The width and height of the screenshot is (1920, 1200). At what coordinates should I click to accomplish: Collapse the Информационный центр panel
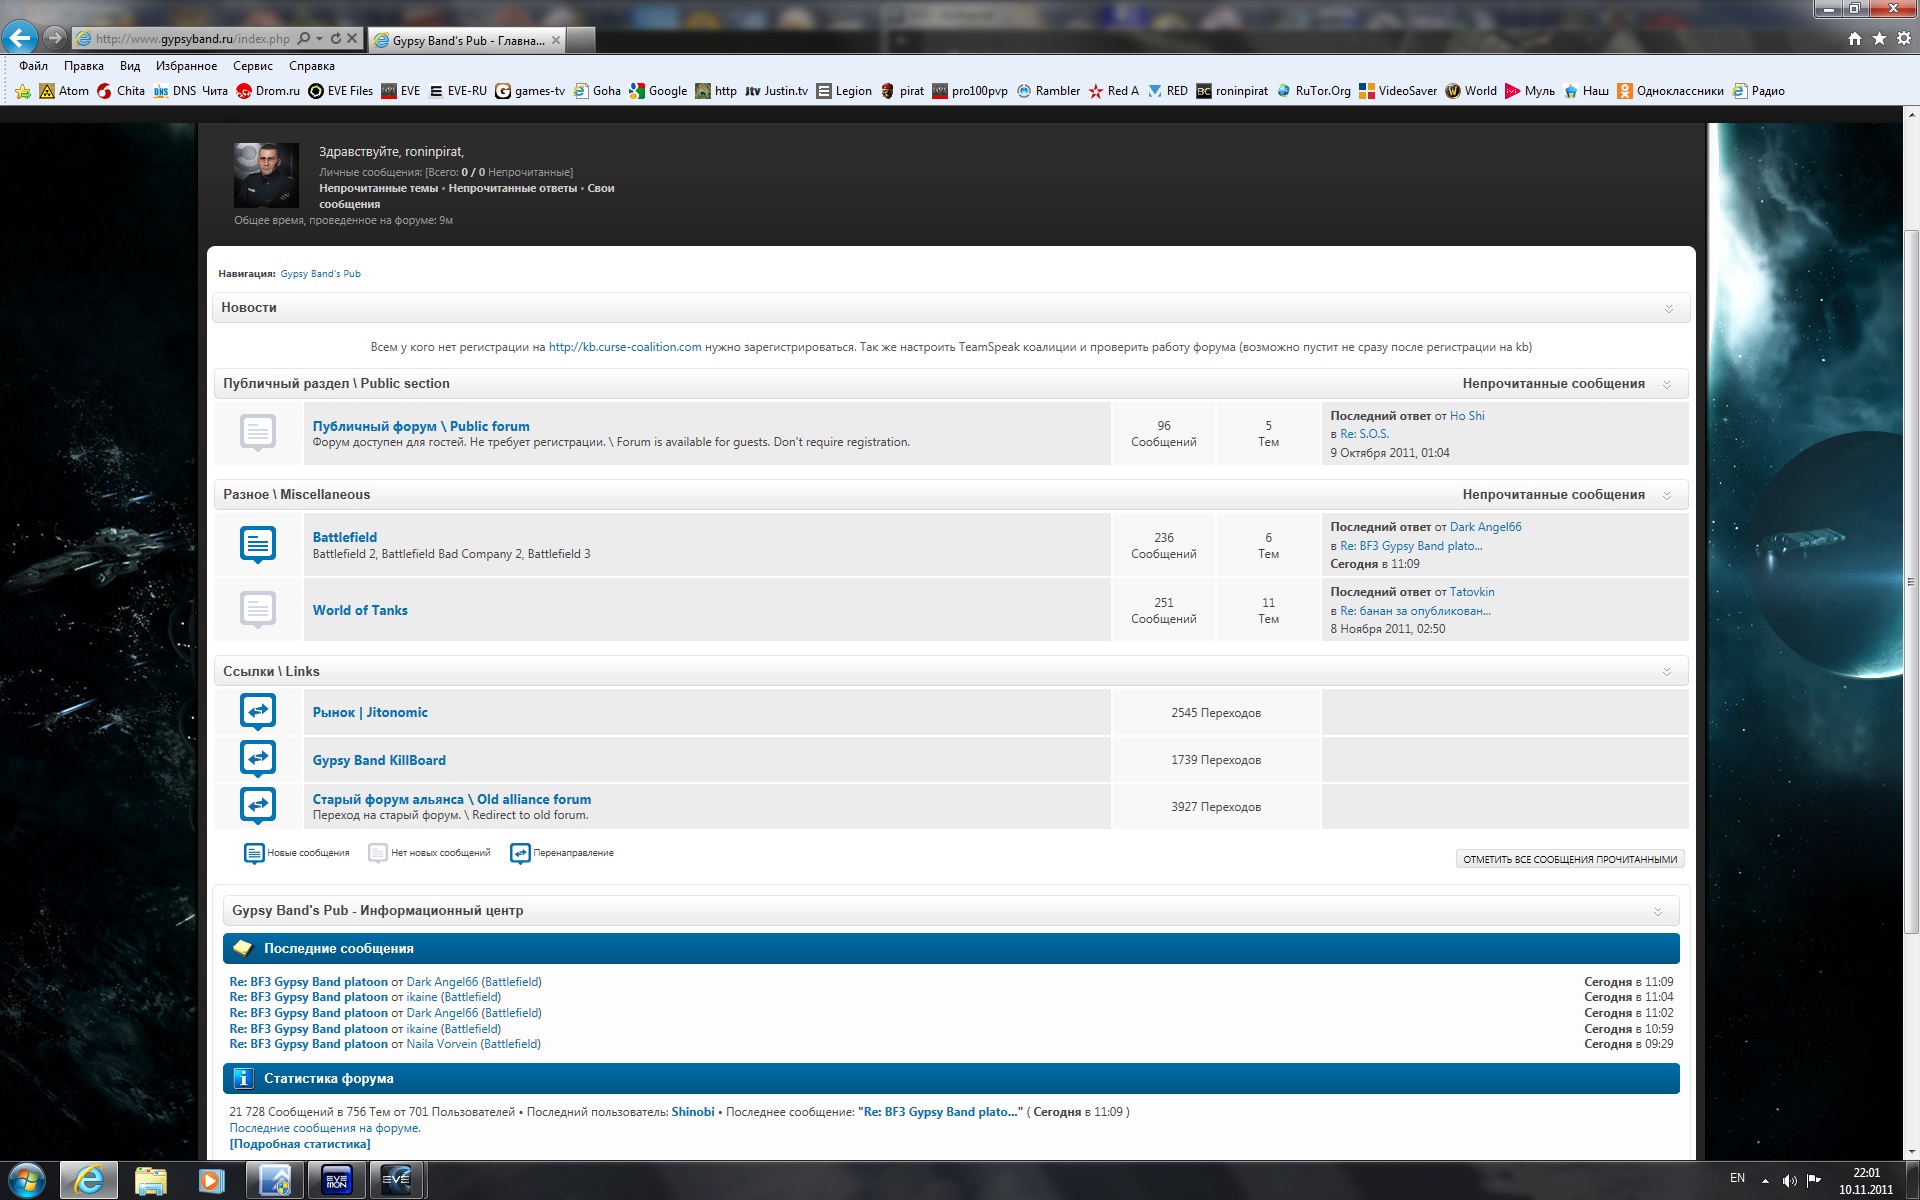(1657, 911)
